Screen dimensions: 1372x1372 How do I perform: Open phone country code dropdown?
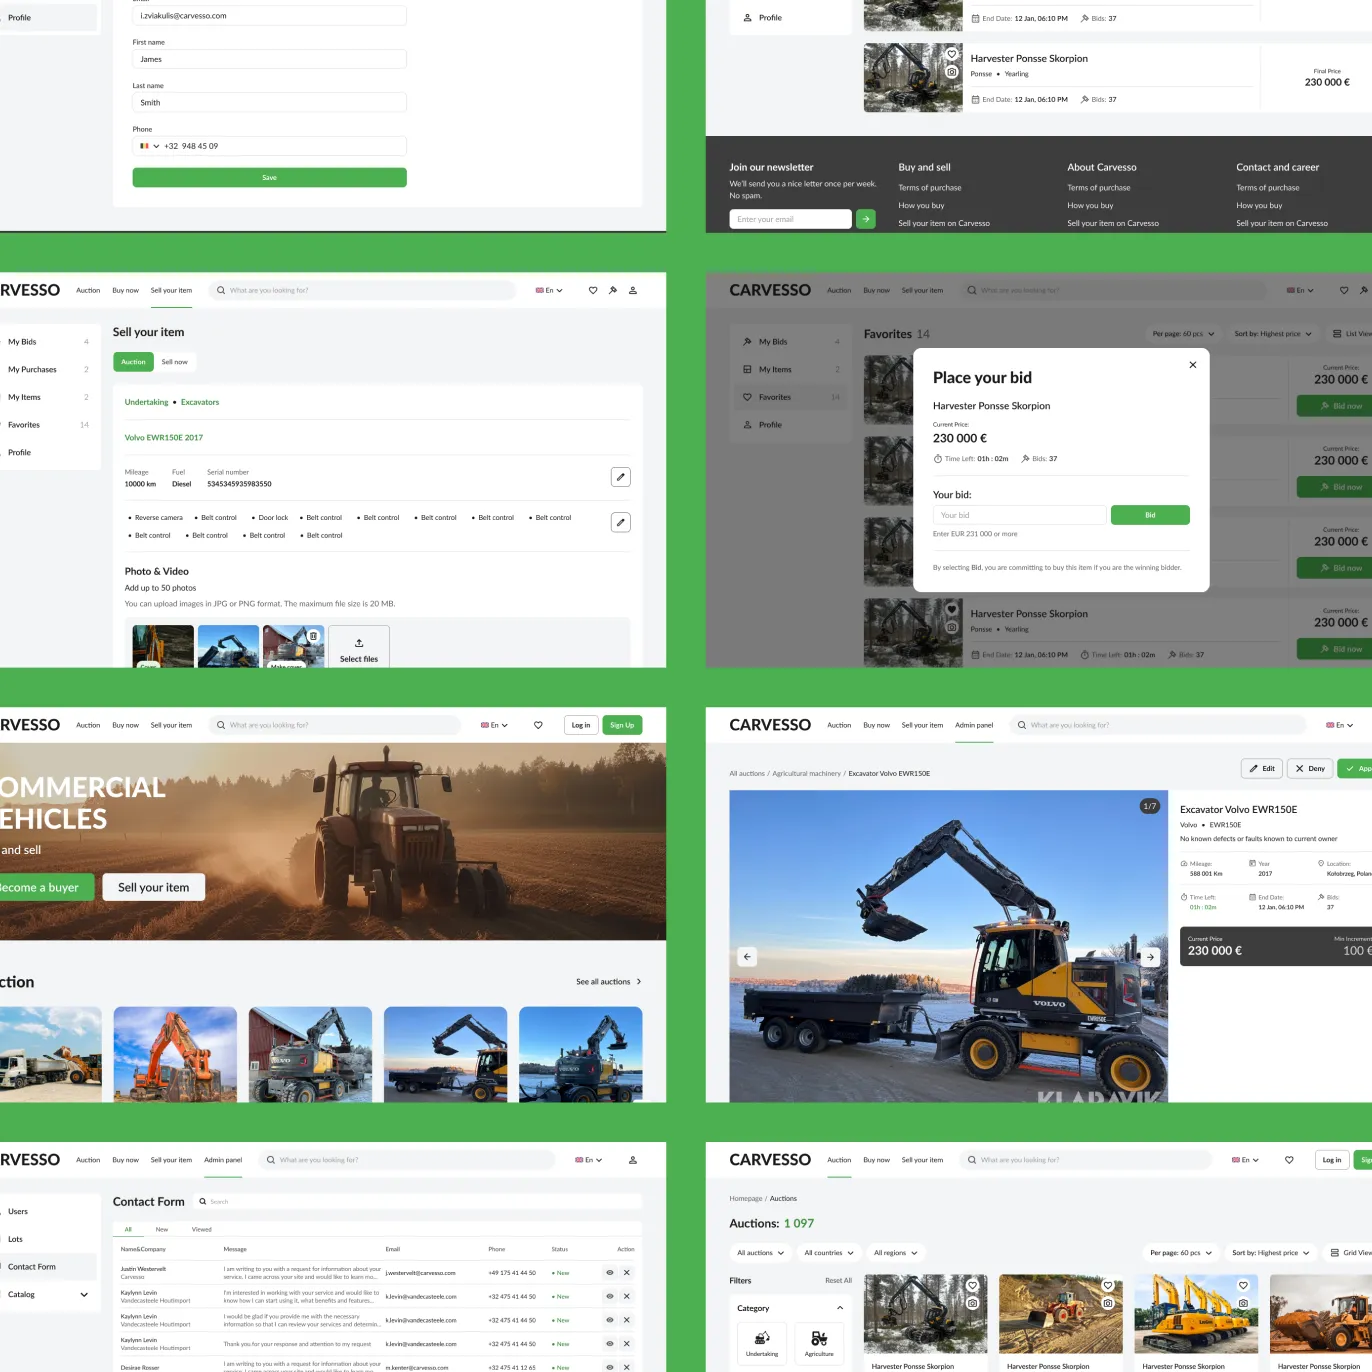(x=150, y=146)
